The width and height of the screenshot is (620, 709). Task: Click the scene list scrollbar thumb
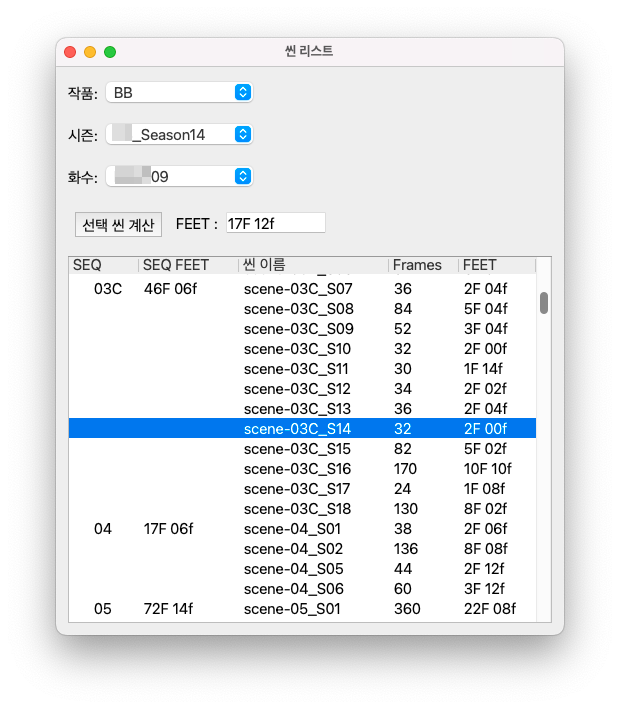click(x=544, y=303)
